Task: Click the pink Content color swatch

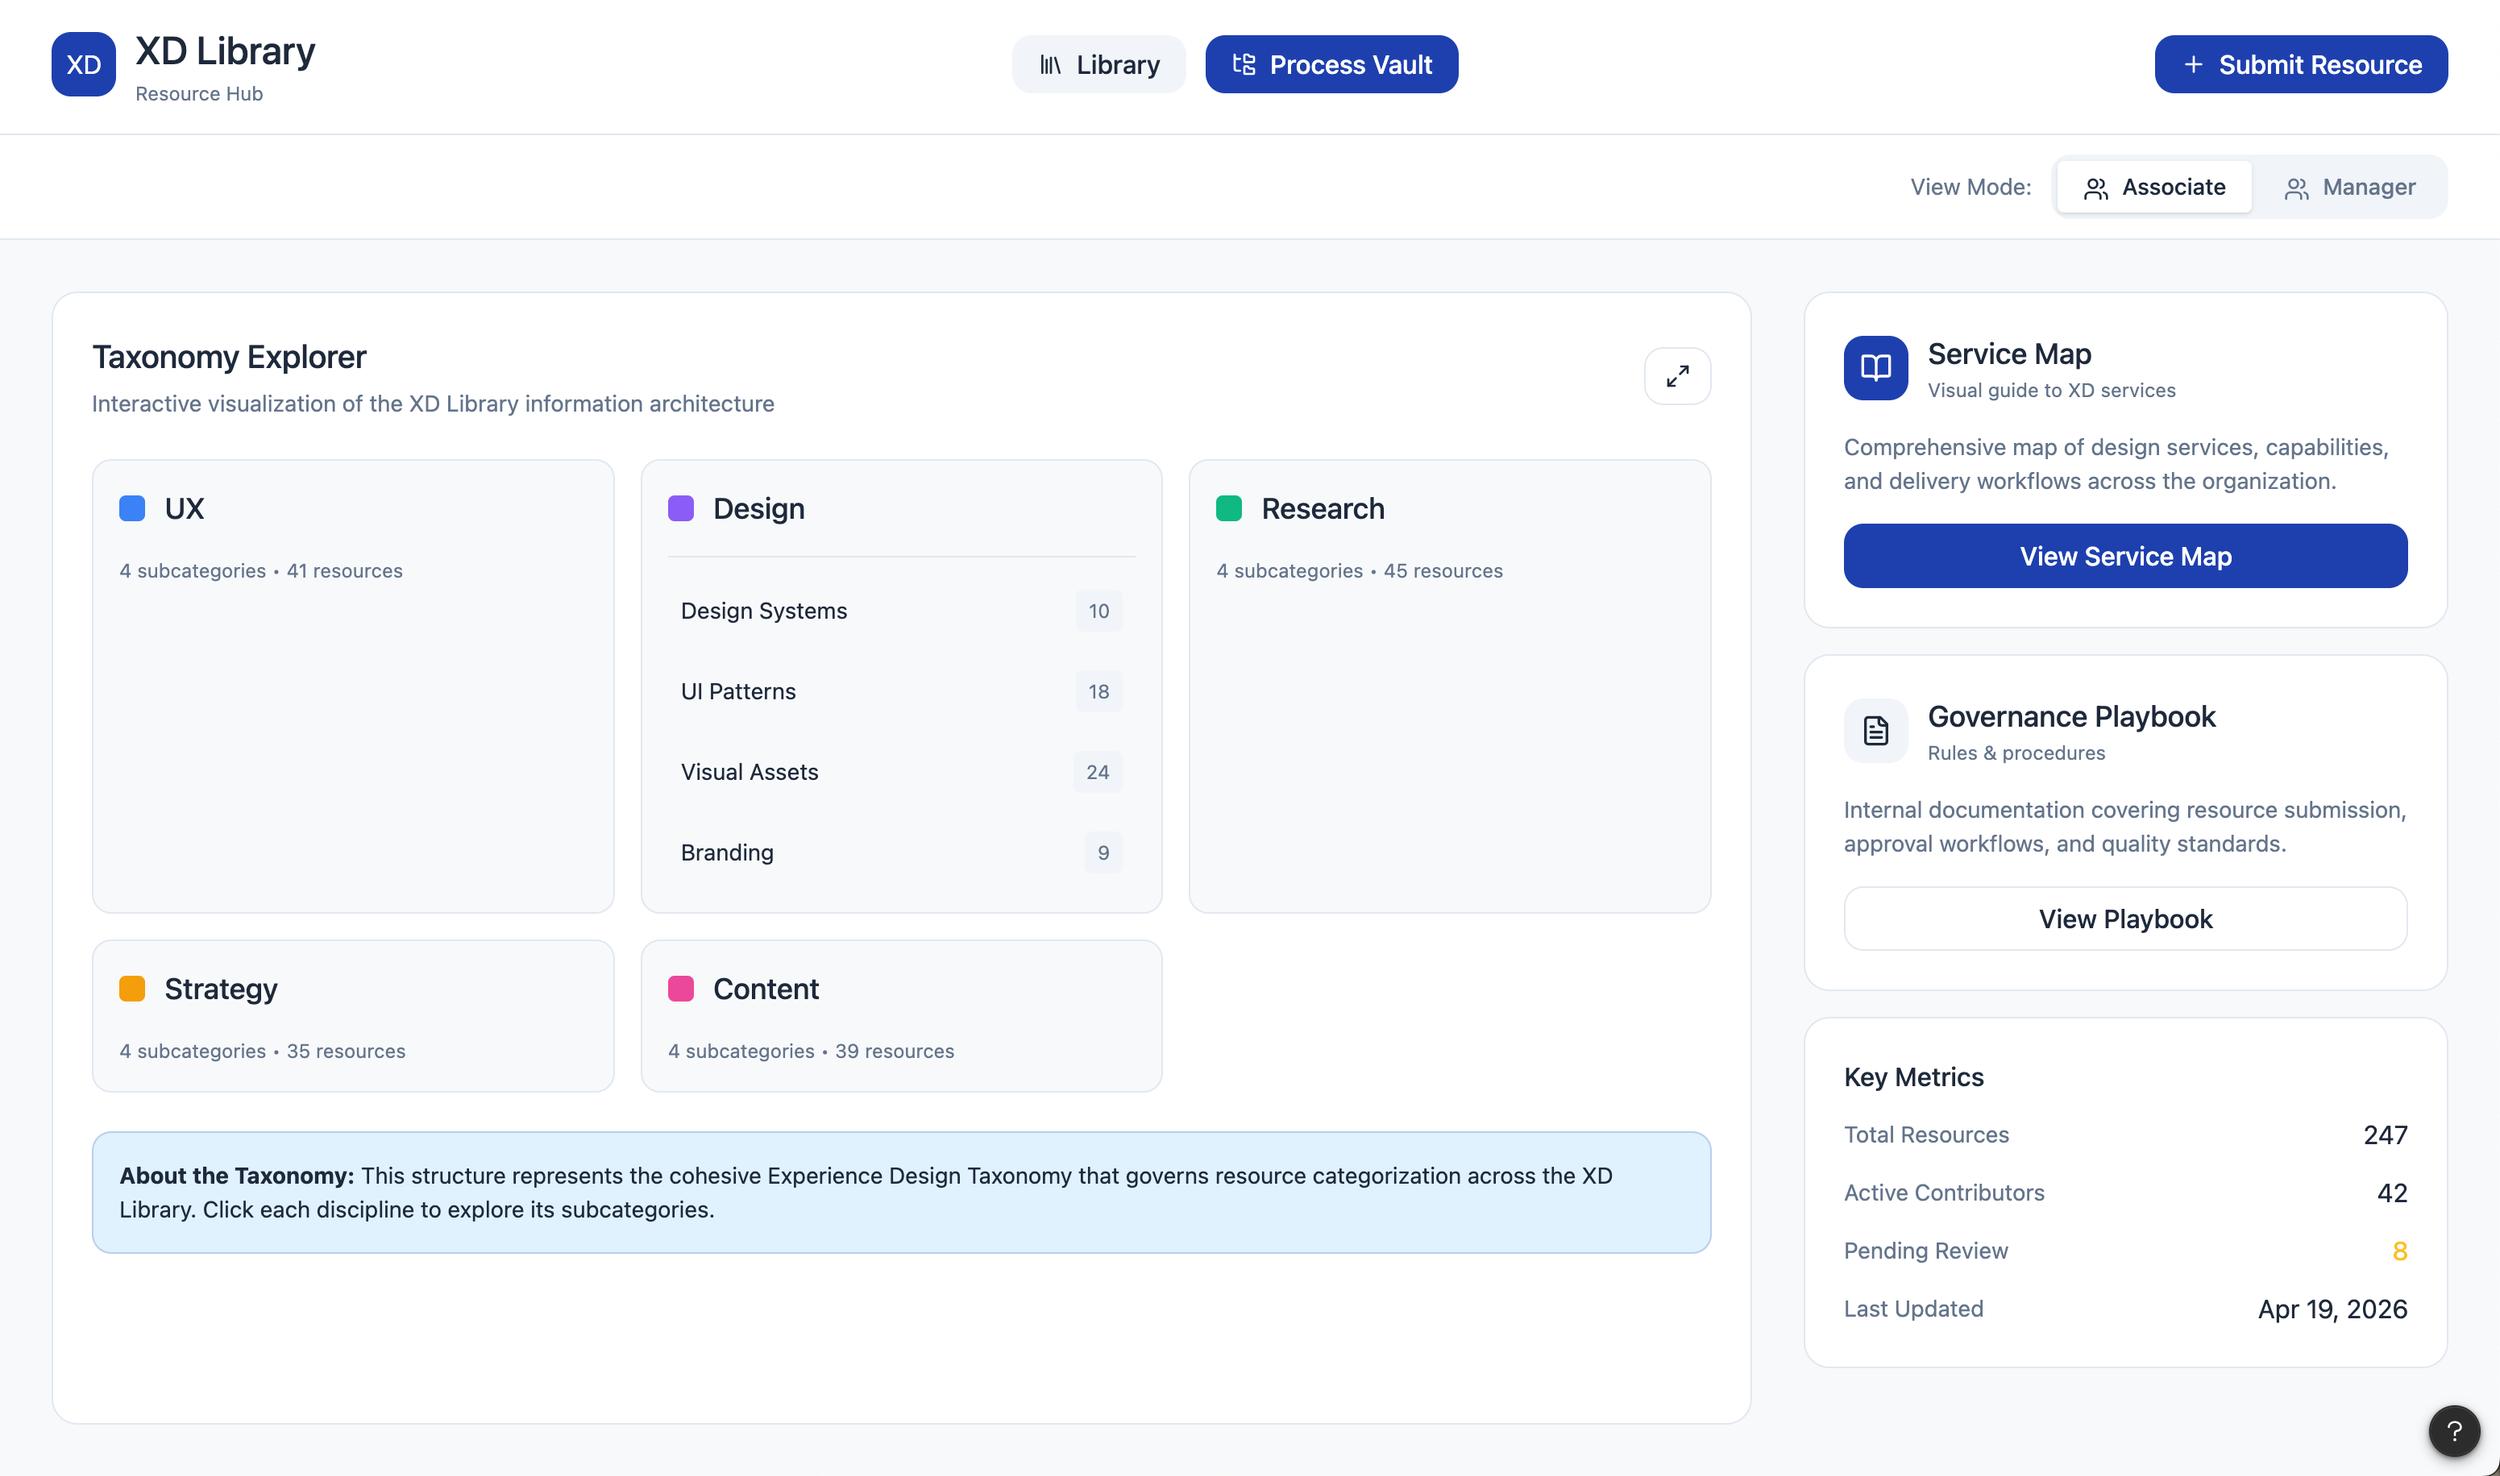Action: [681, 989]
